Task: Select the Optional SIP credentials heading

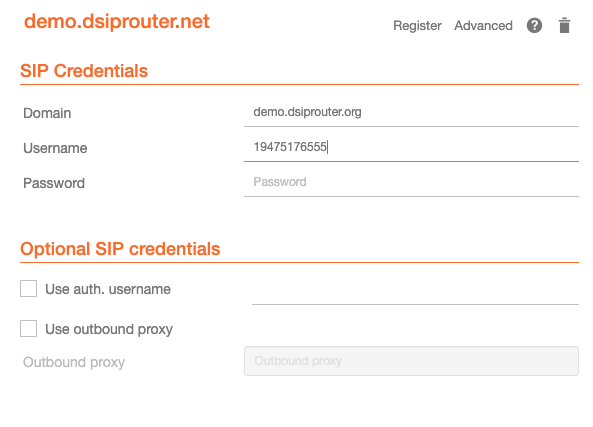Action: (120, 249)
